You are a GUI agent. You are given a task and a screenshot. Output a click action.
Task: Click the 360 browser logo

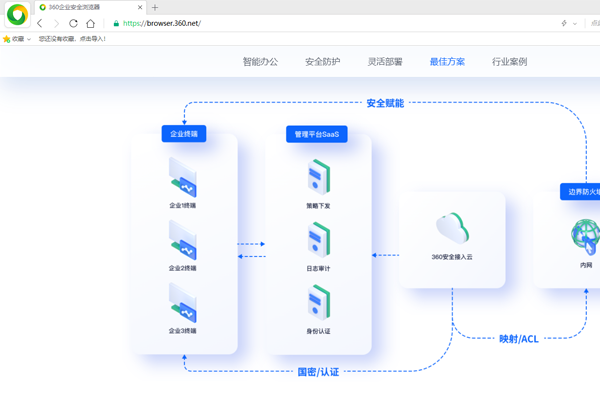coord(17,15)
